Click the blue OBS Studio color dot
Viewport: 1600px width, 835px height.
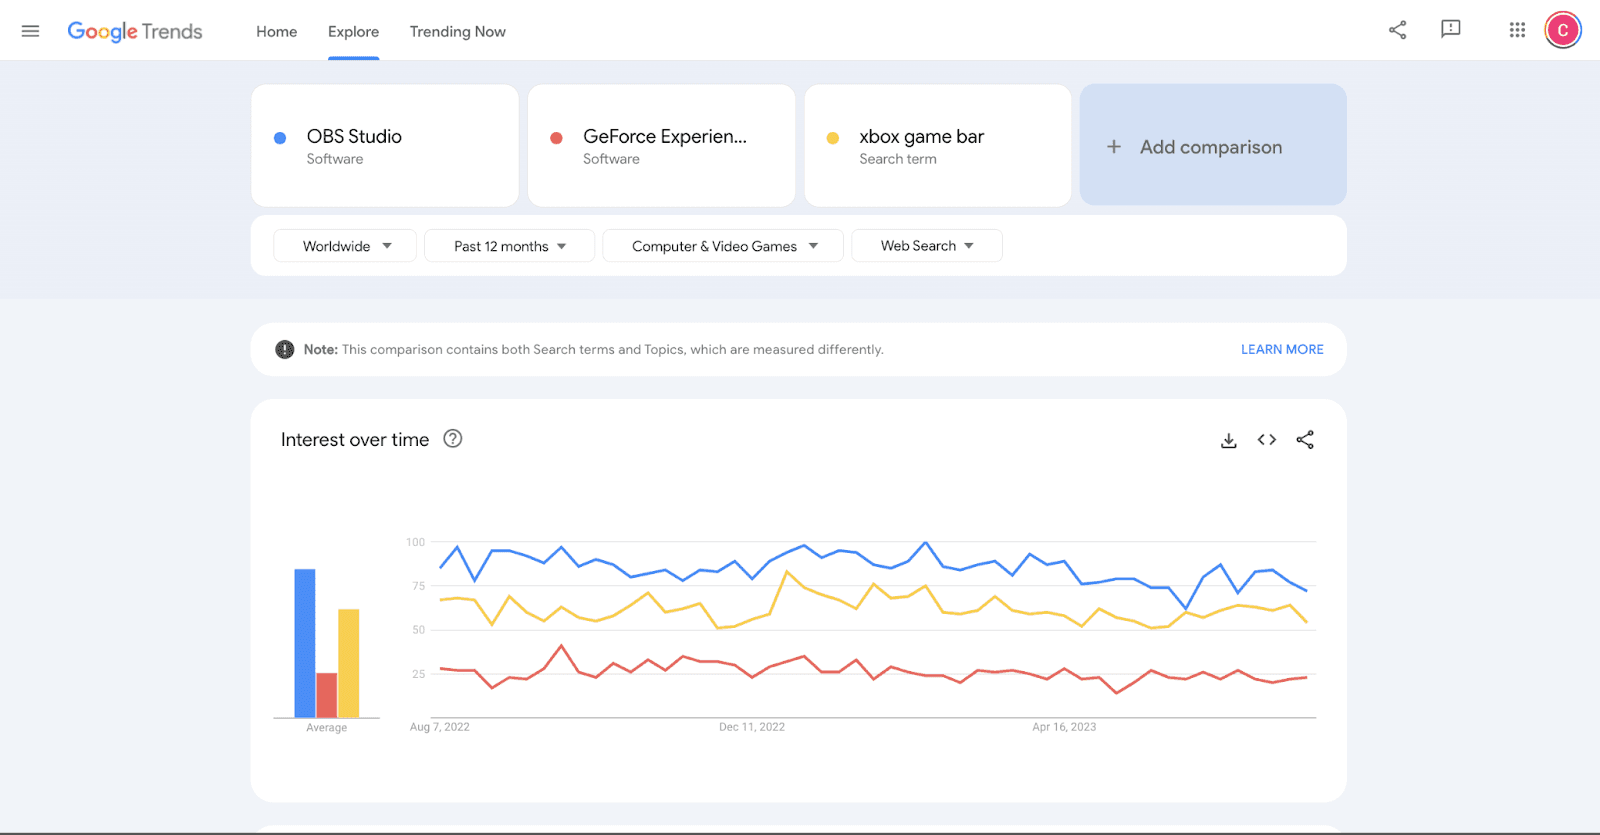pos(280,138)
